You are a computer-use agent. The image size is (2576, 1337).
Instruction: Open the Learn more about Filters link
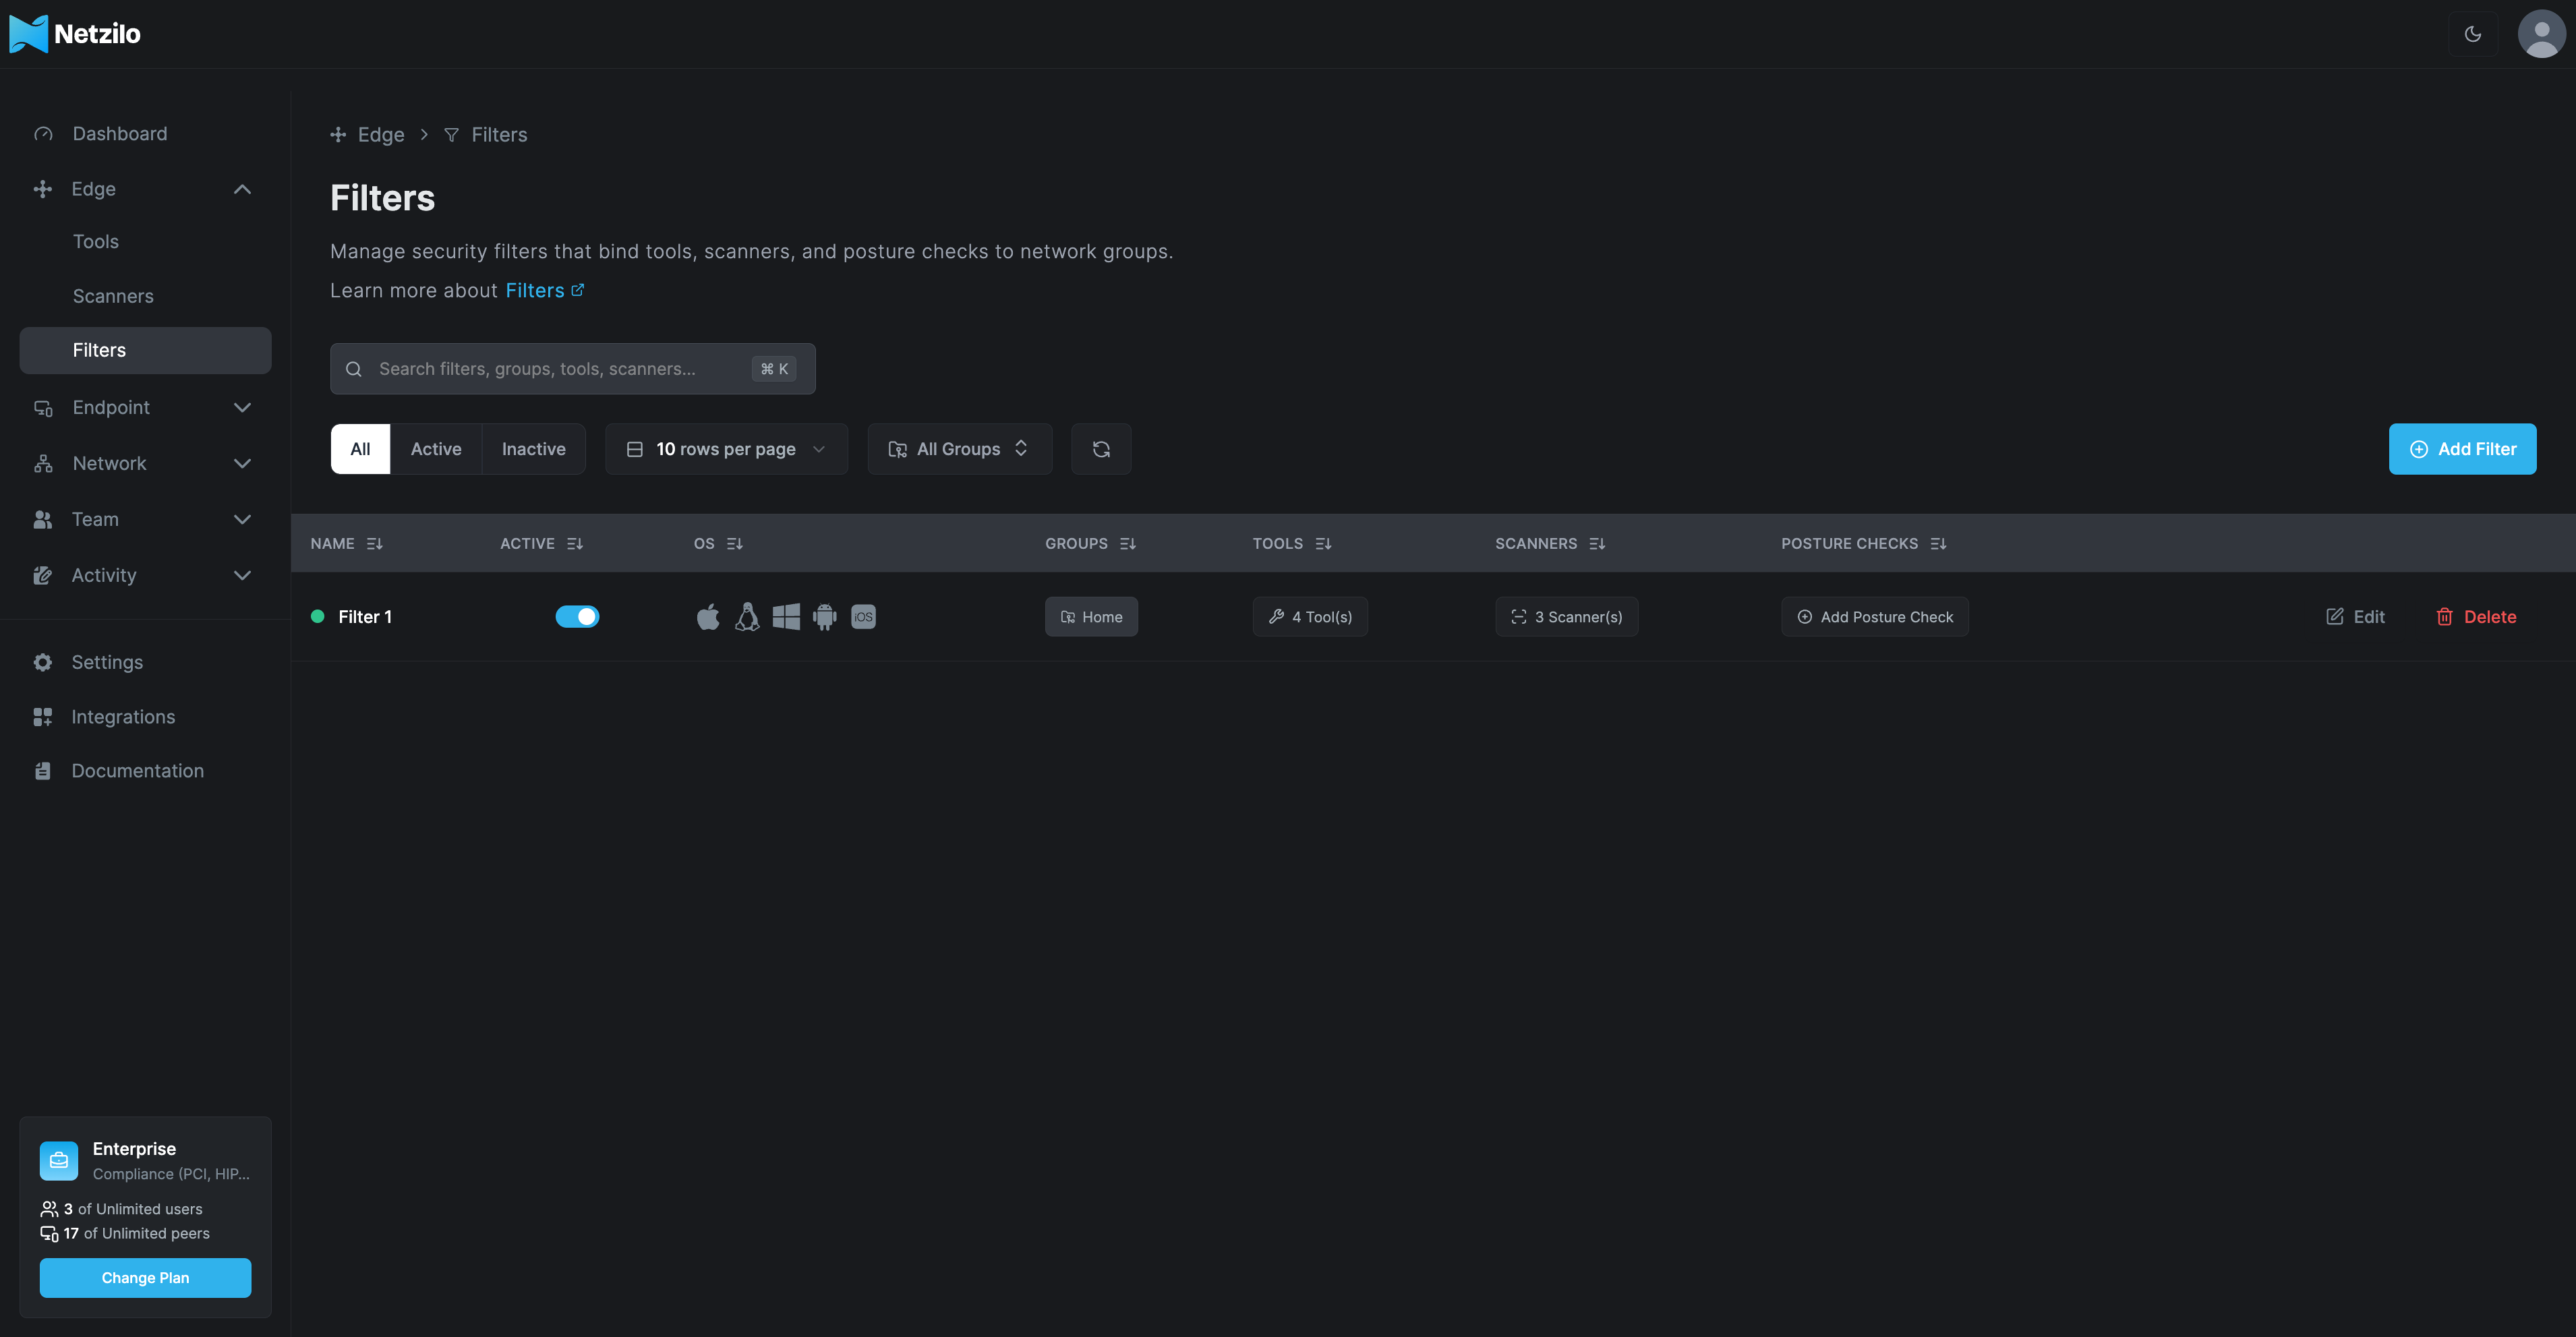point(536,290)
